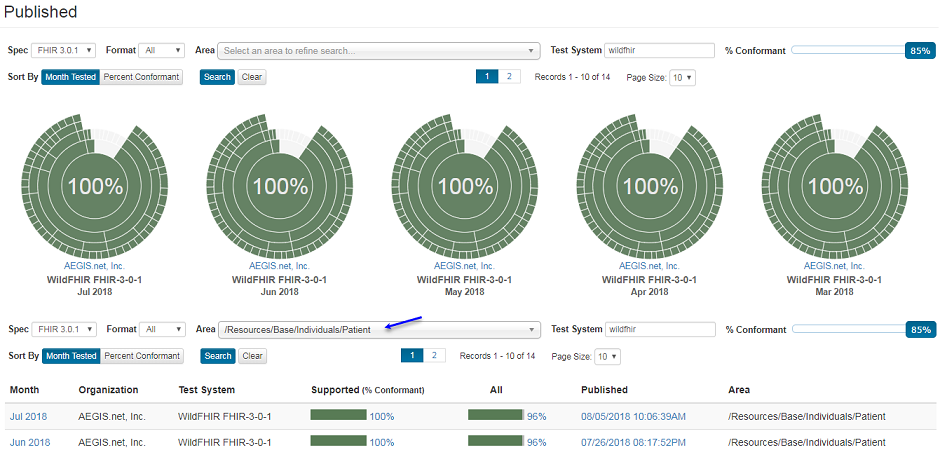Open the upper Page Size 10 dropdown
This screenshot has width=940, height=457.
(x=682, y=77)
